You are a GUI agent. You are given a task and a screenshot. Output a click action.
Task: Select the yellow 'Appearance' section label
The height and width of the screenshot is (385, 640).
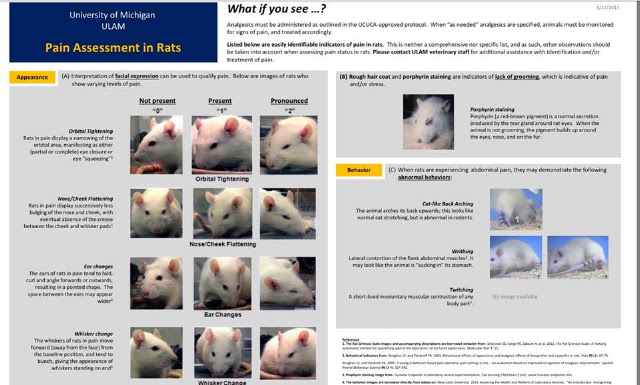click(32, 77)
